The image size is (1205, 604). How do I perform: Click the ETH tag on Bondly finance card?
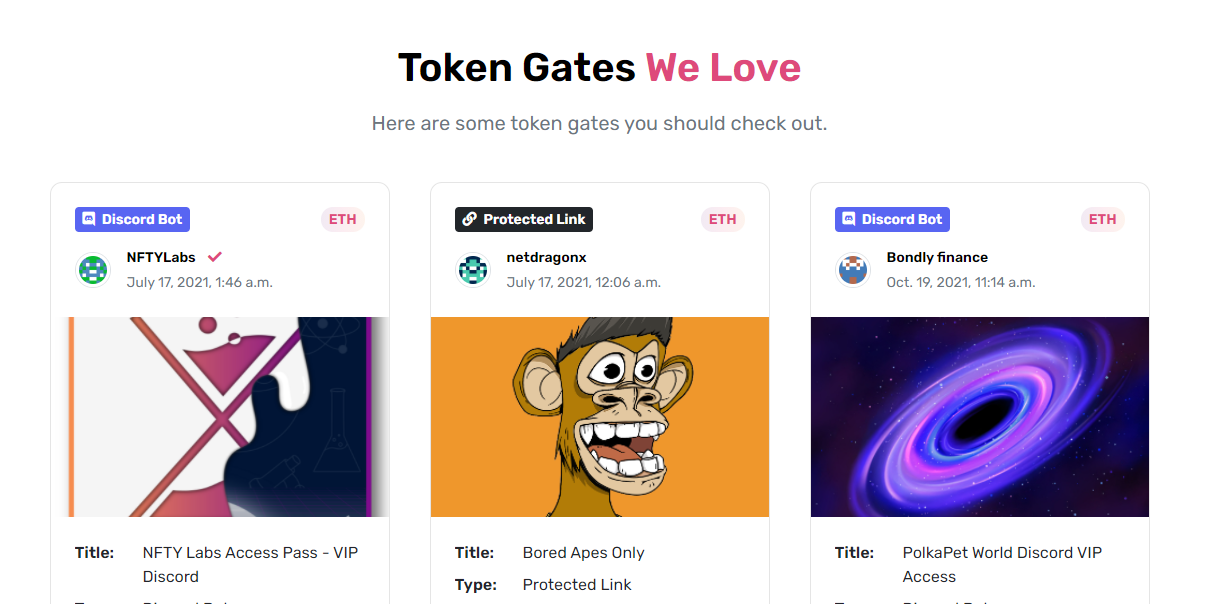[1103, 219]
